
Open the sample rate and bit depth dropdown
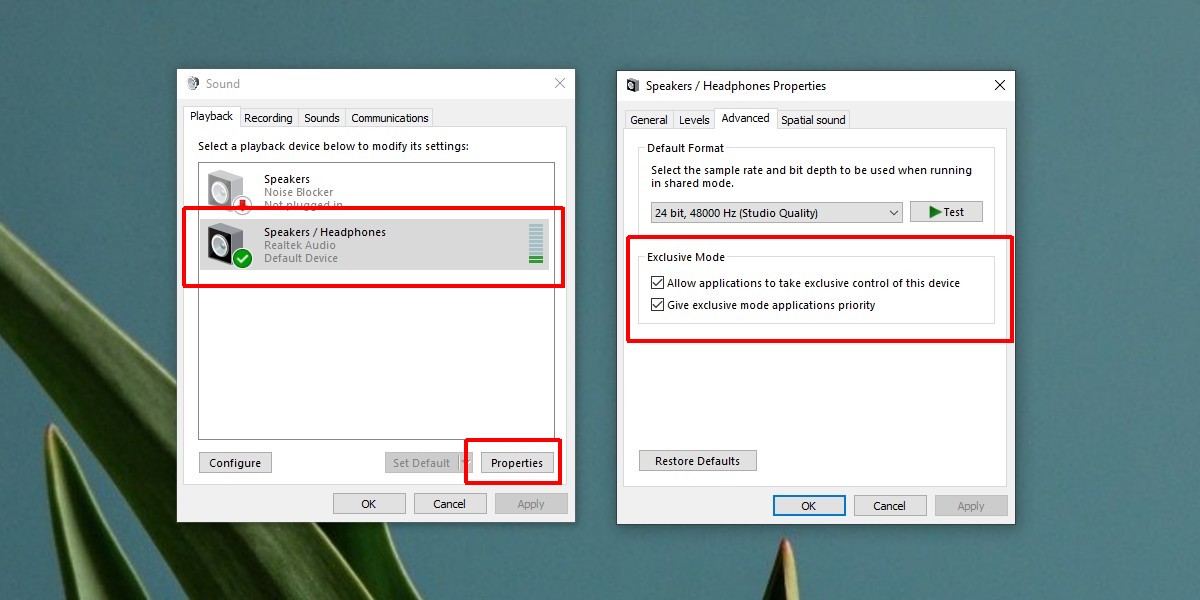tap(776, 212)
